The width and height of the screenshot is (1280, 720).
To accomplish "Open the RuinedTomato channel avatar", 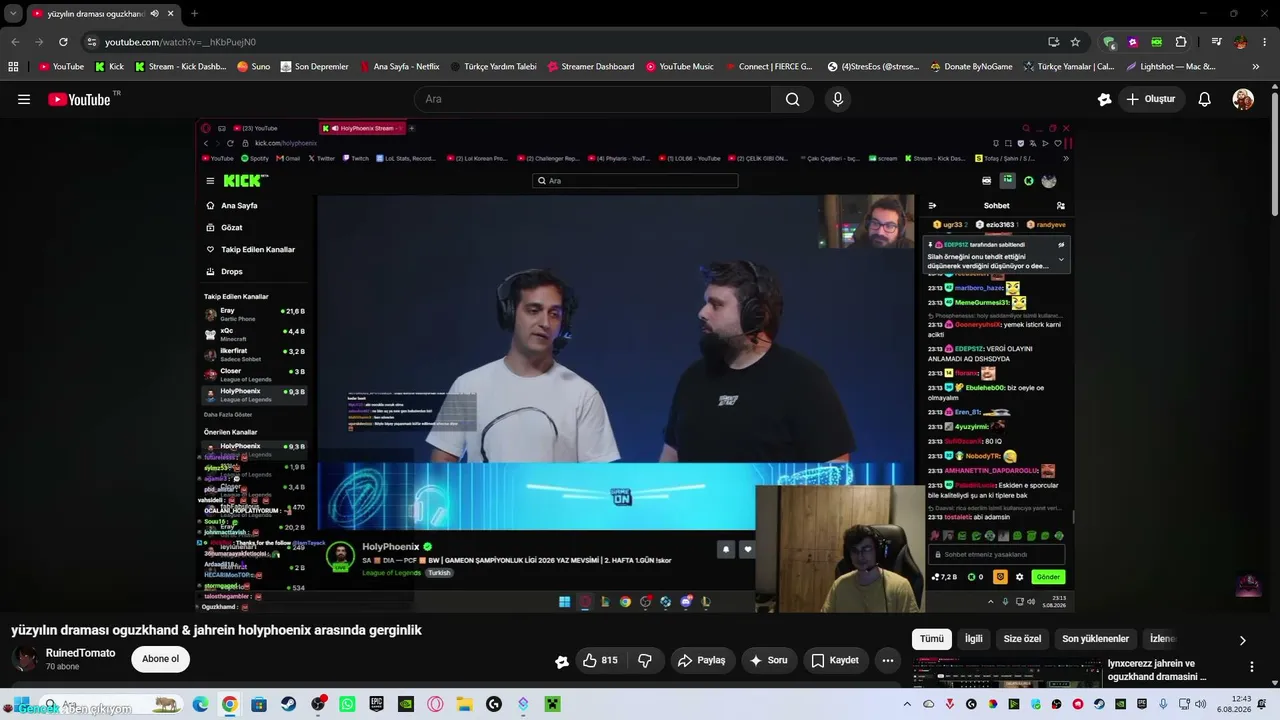I will coord(25,659).
